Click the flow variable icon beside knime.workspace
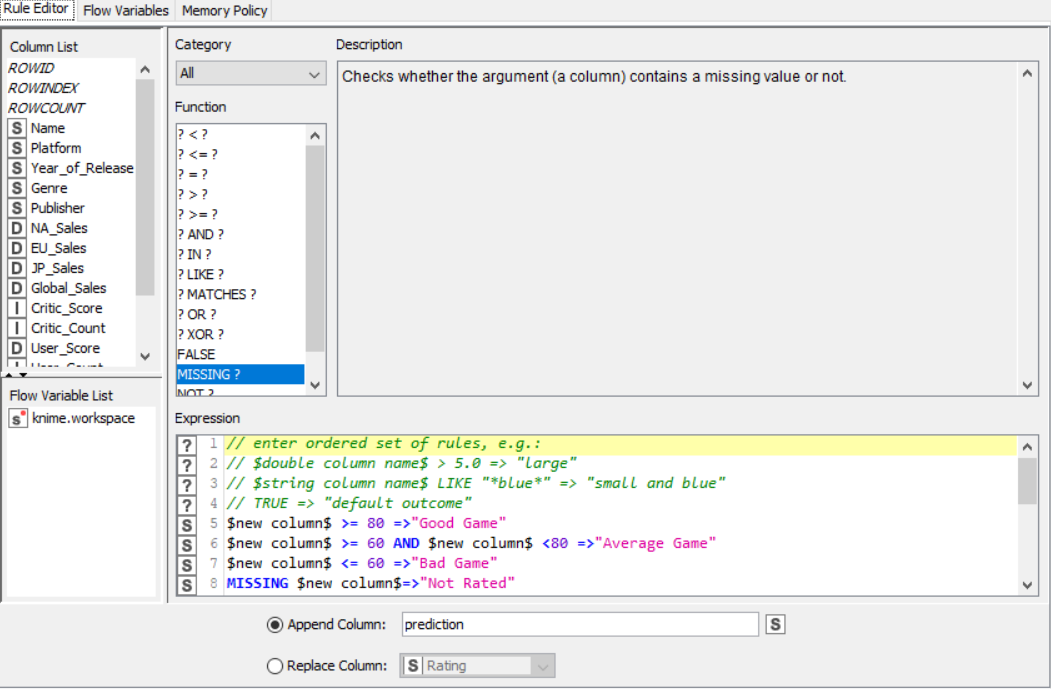 18,418
